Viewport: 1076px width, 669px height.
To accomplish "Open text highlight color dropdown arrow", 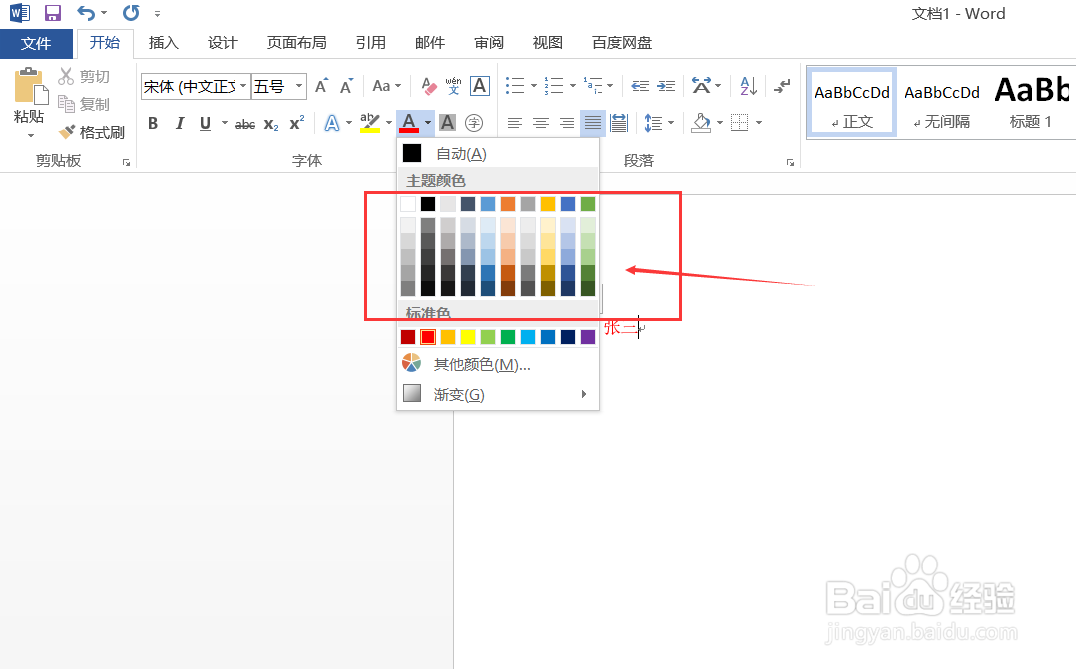I will click(388, 123).
